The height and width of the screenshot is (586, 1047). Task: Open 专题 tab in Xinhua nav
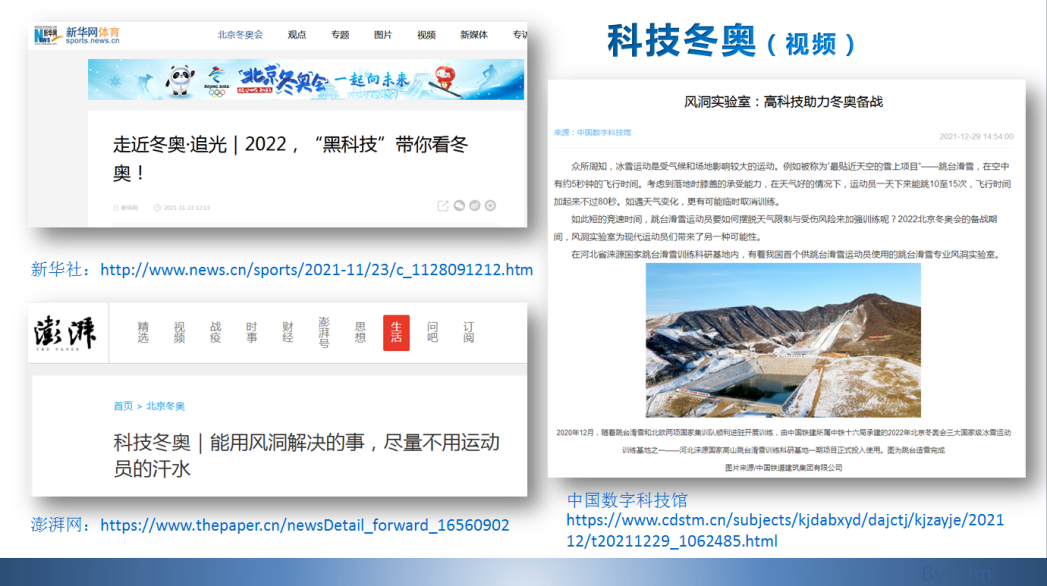pyautogui.click(x=340, y=35)
